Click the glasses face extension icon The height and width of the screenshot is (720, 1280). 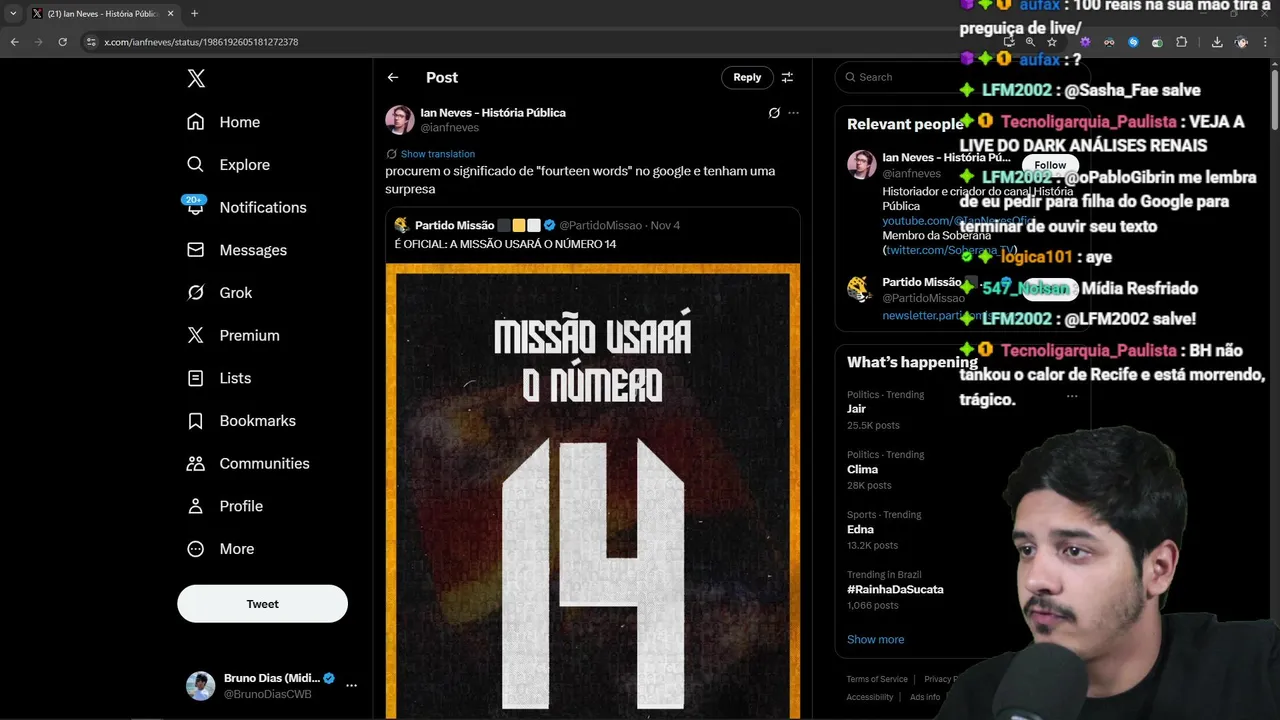click(x=1109, y=42)
